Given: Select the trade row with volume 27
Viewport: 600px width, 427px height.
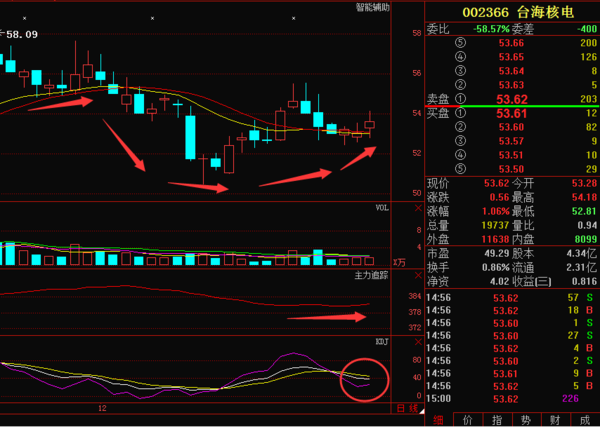Looking at the screenshot, I should pyautogui.click(x=512, y=336).
